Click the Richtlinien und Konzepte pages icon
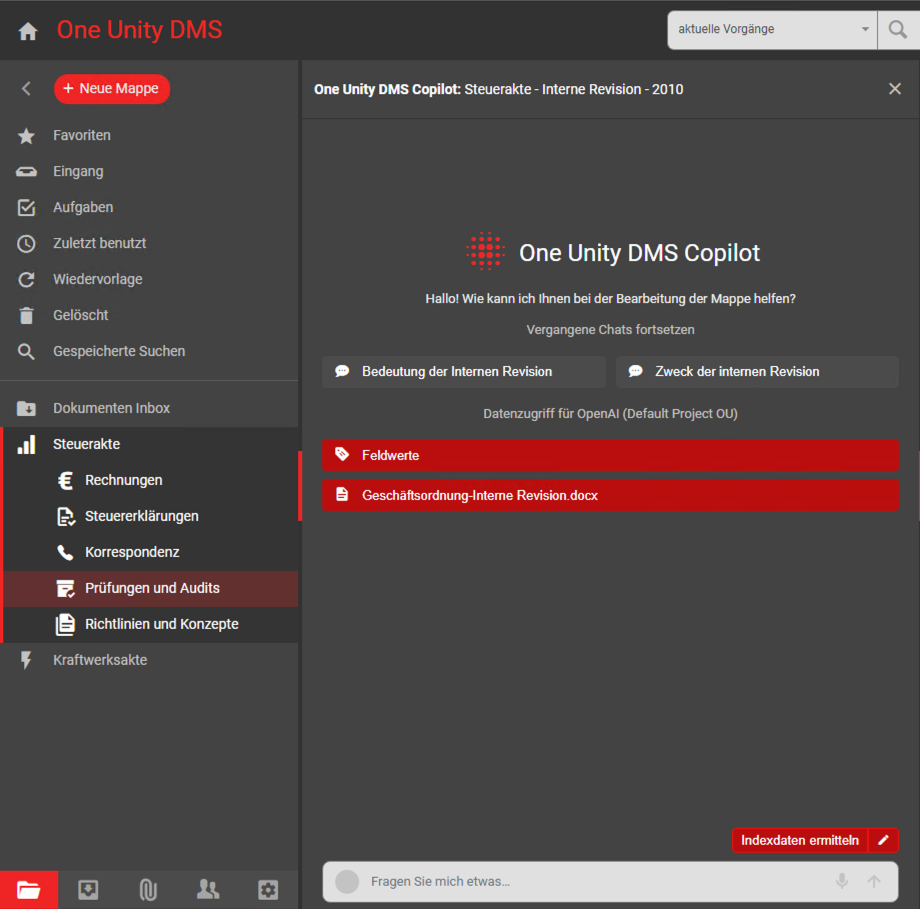Screen dimensions: 920x909 (x=65, y=624)
